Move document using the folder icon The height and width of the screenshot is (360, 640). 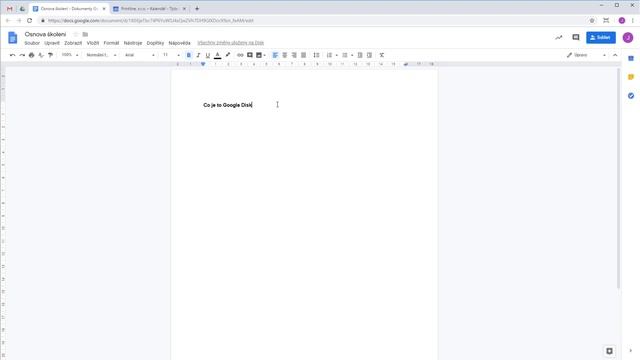pyautogui.click(x=85, y=34)
